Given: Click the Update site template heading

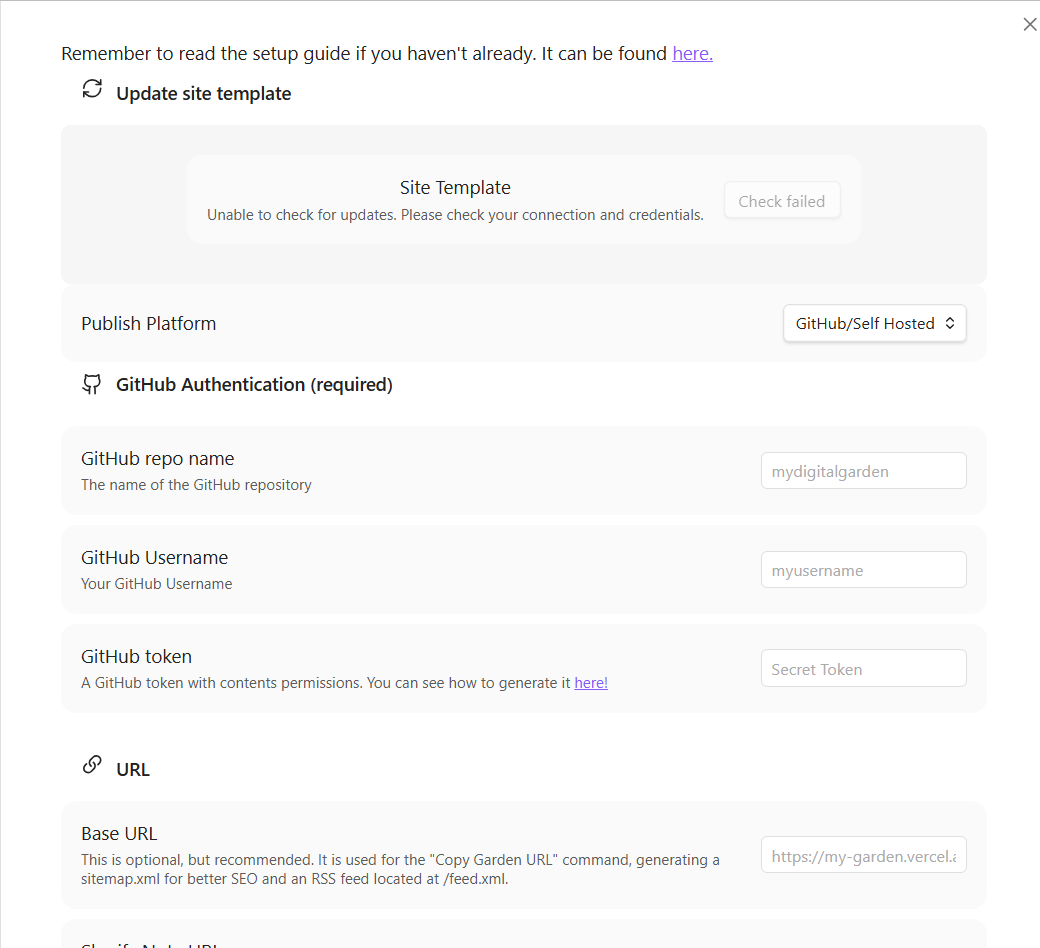Looking at the screenshot, I should pyautogui.click(x=204, y=94).
